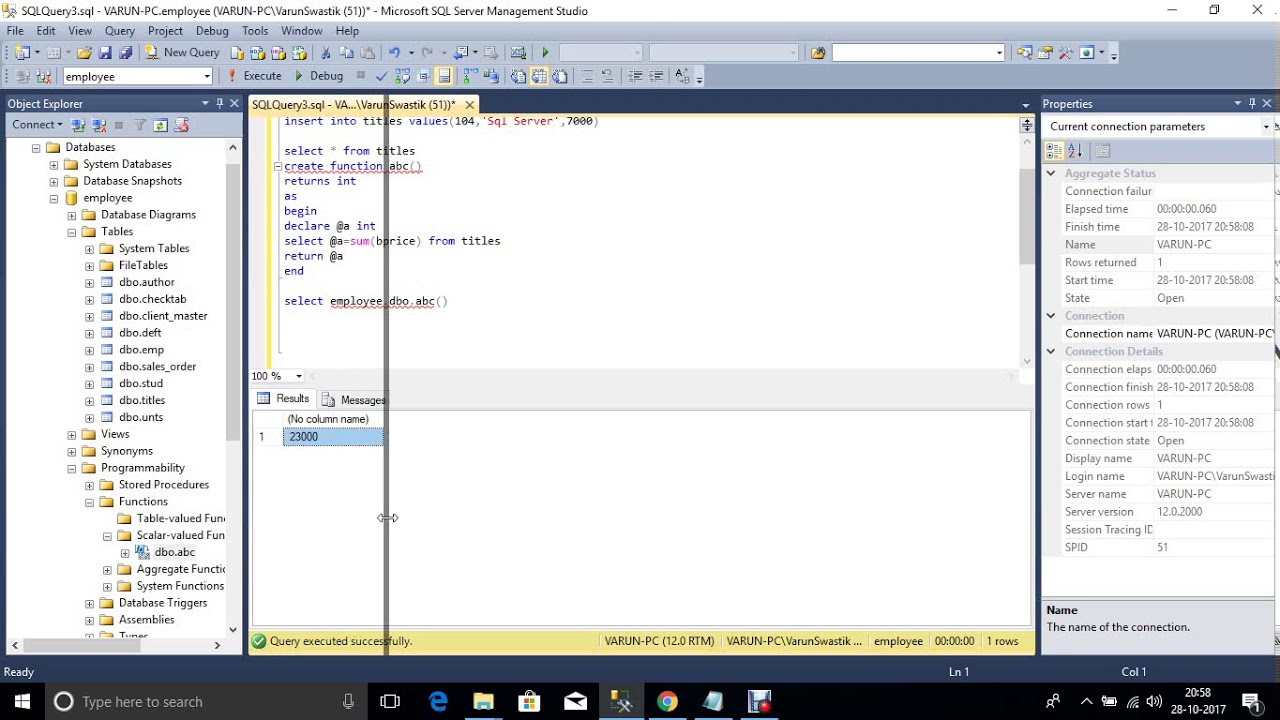1280x720 pixels.
Task: Click the Open File folder icon
Action: pyautogui.click(x=85, y=52)
